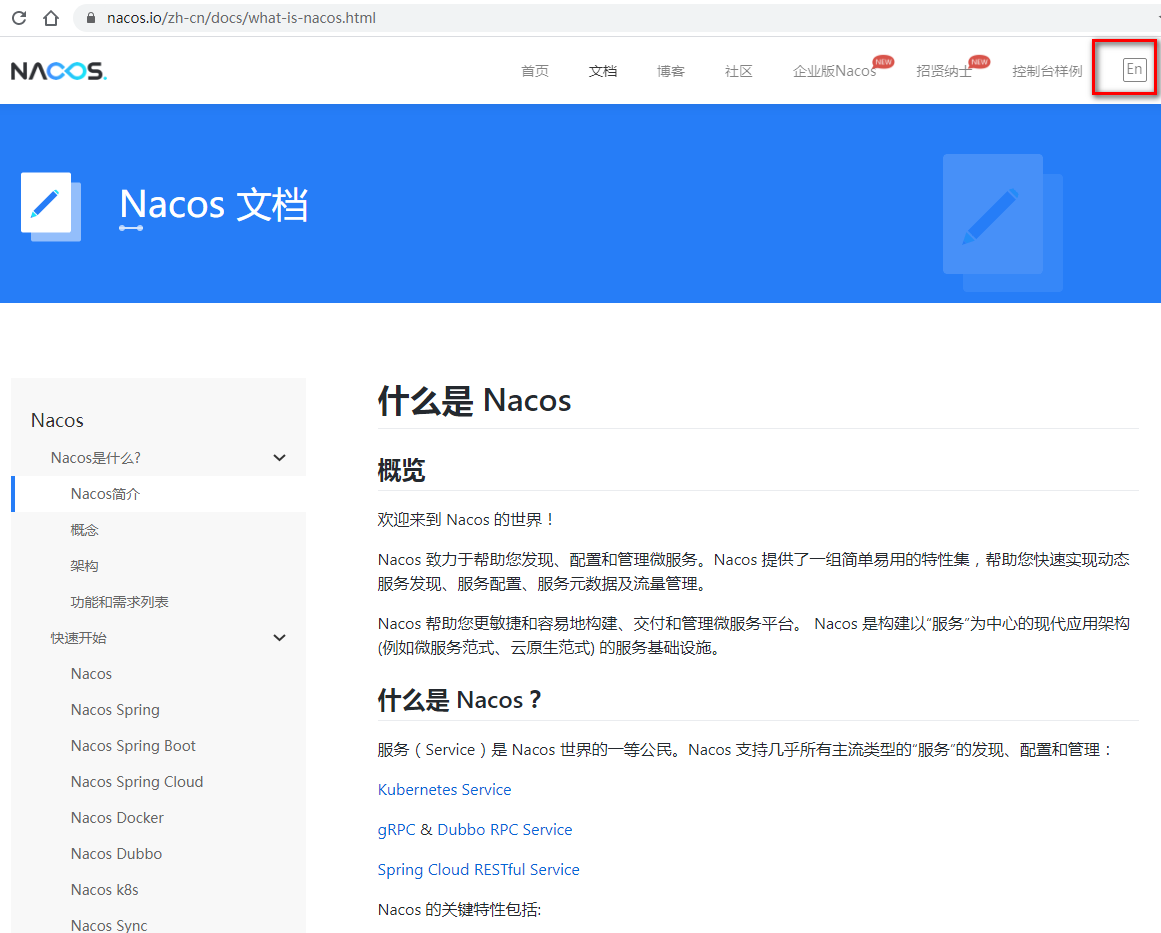The height and width of the screenshot is (933, 1161).
Task: Click the lock icon in address bar
Action: coord(91,18)
